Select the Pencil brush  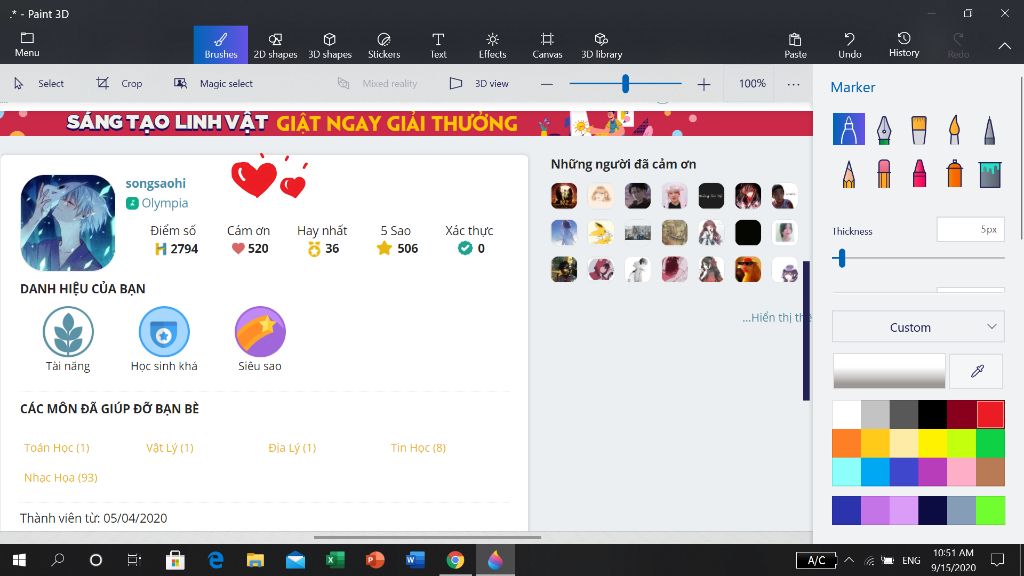click(848, 174)
